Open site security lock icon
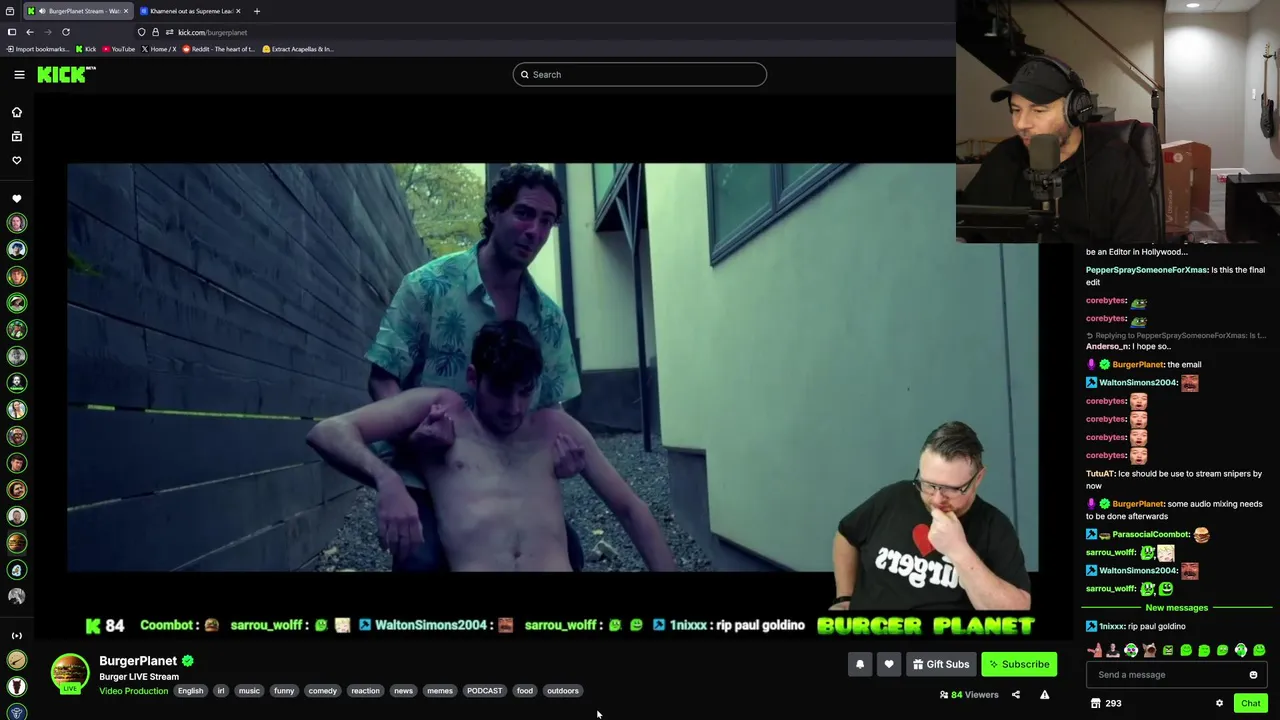 point(155,32)
